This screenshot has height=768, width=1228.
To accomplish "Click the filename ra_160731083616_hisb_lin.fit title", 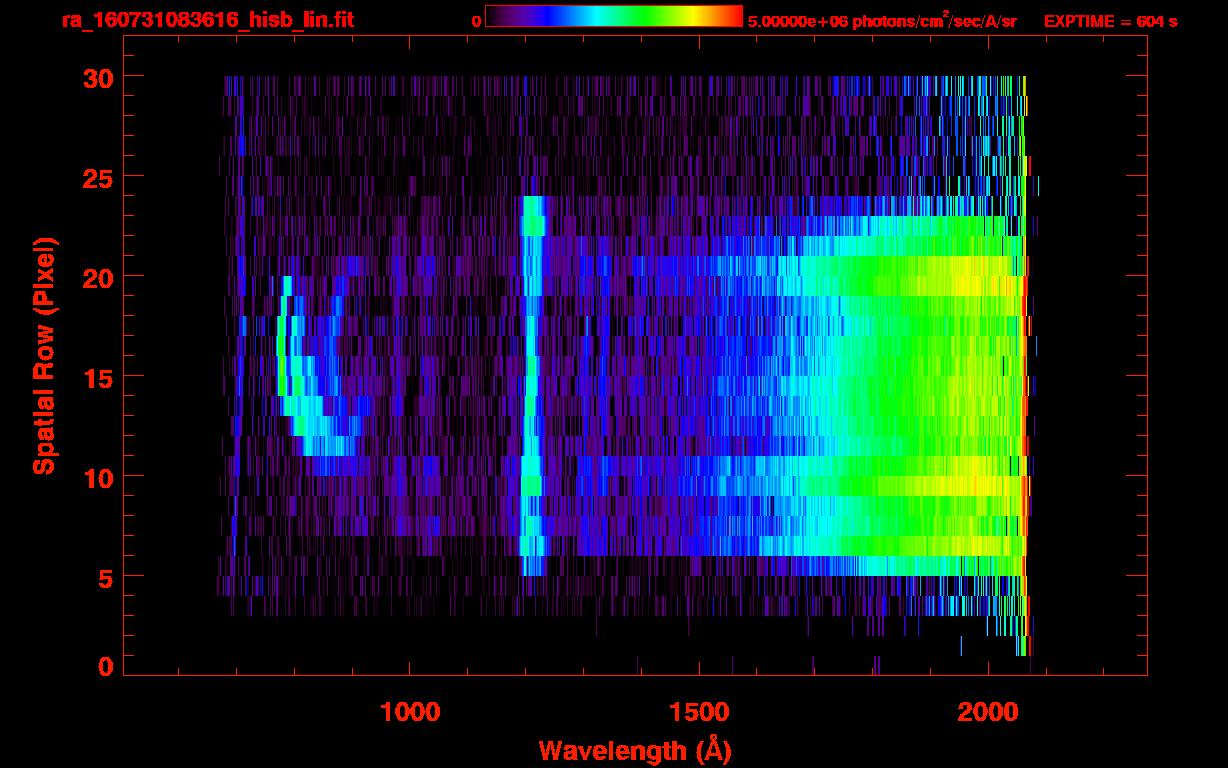I will 207,19.
